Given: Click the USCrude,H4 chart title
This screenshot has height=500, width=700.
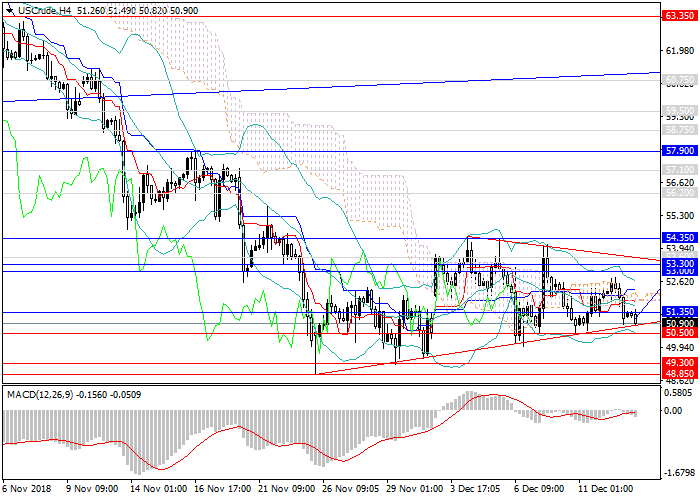Looking at the screenshot, I should [44, 9].
